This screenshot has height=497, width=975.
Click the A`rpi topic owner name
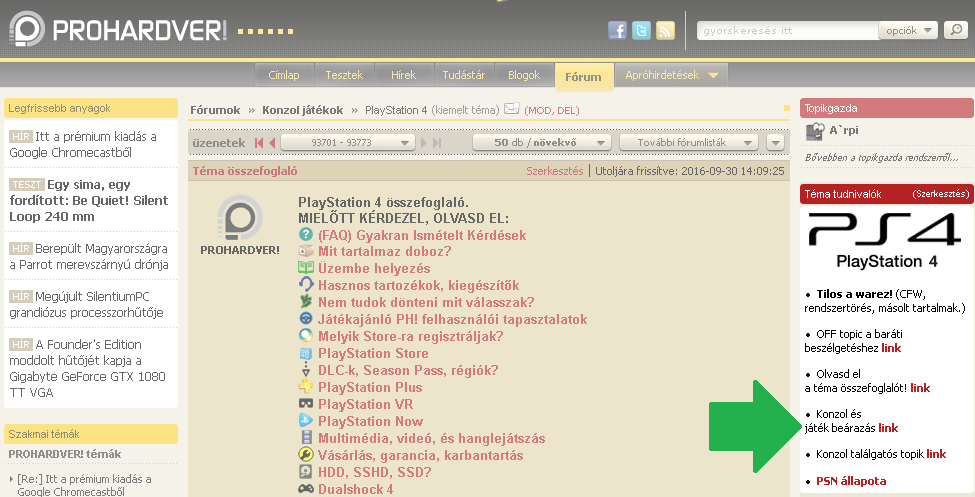pyautogui.click(x=844, y=131)
